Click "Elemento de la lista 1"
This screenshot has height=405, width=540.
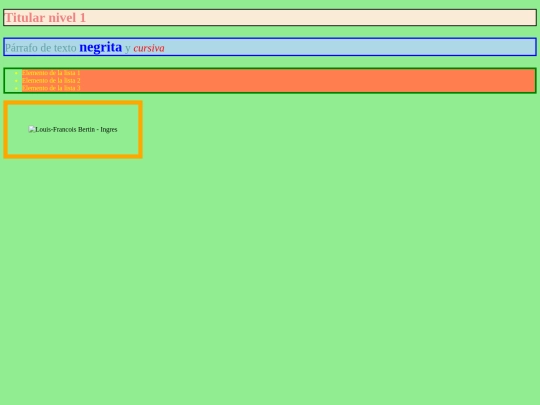click(x=51, y=73)
